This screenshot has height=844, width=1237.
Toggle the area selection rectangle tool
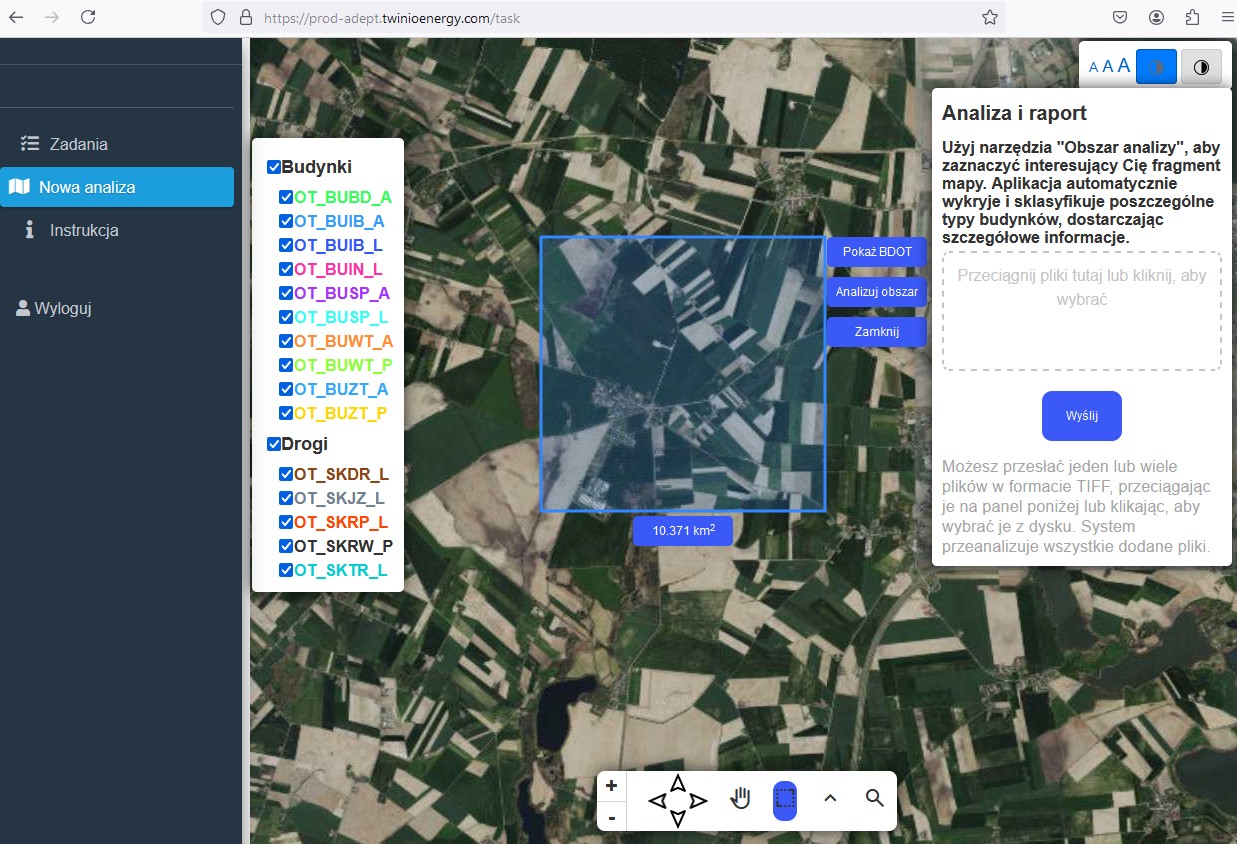click(x=785, y=799)
